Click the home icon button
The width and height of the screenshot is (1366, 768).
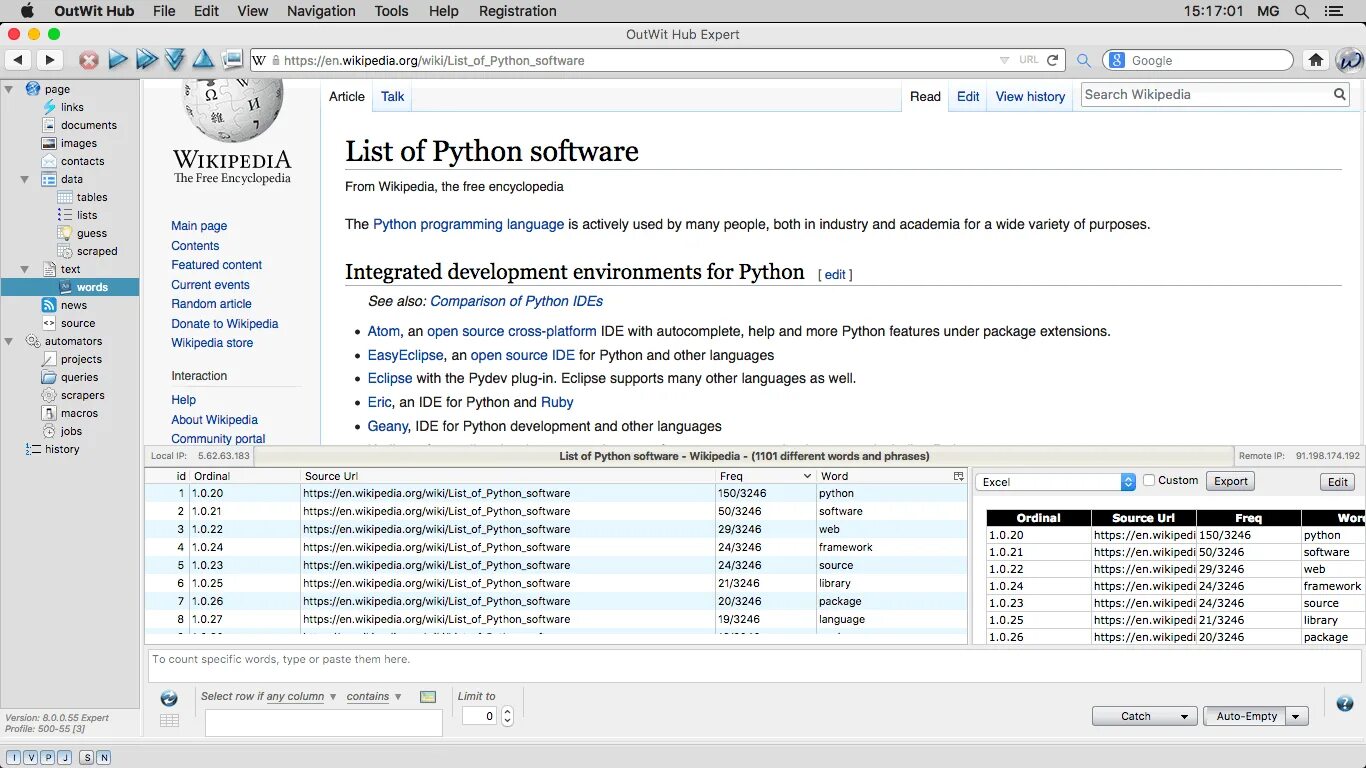(x=1316, y=60)
